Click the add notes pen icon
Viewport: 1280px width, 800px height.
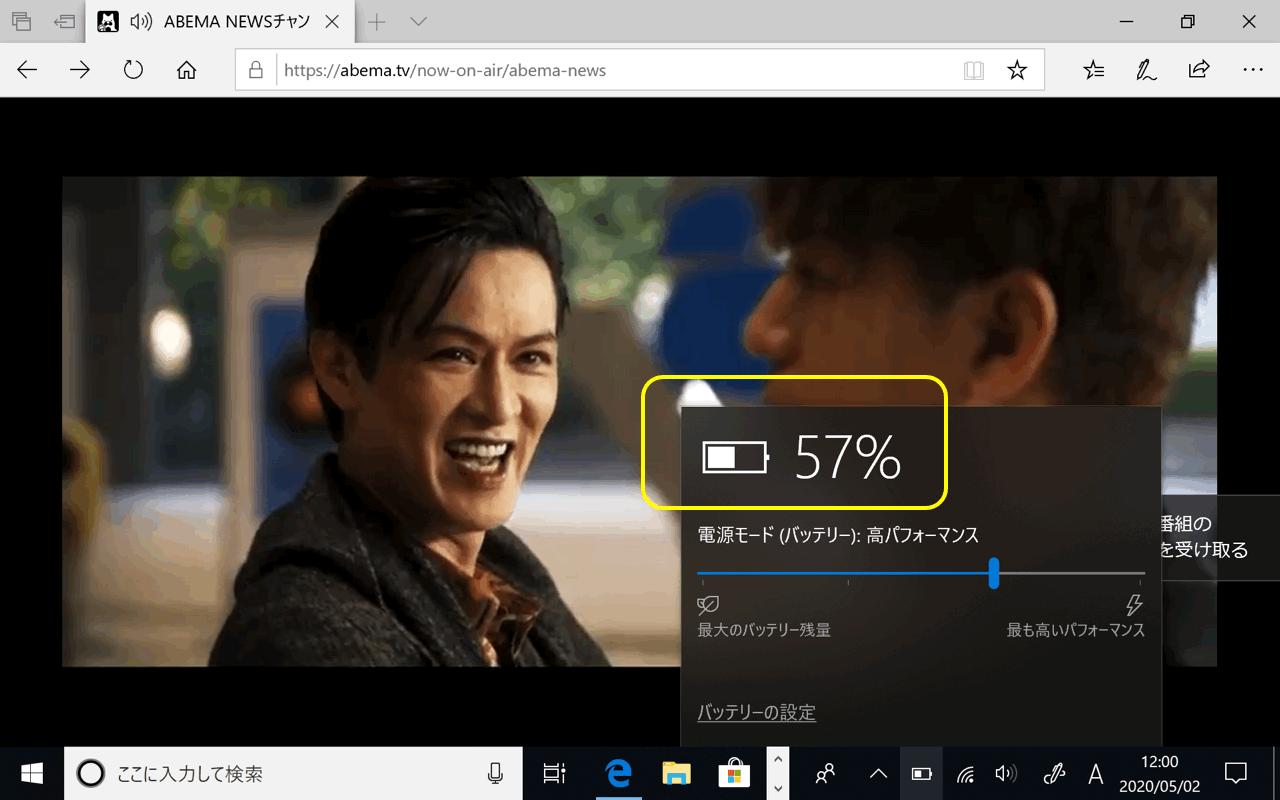[1146, 70]
